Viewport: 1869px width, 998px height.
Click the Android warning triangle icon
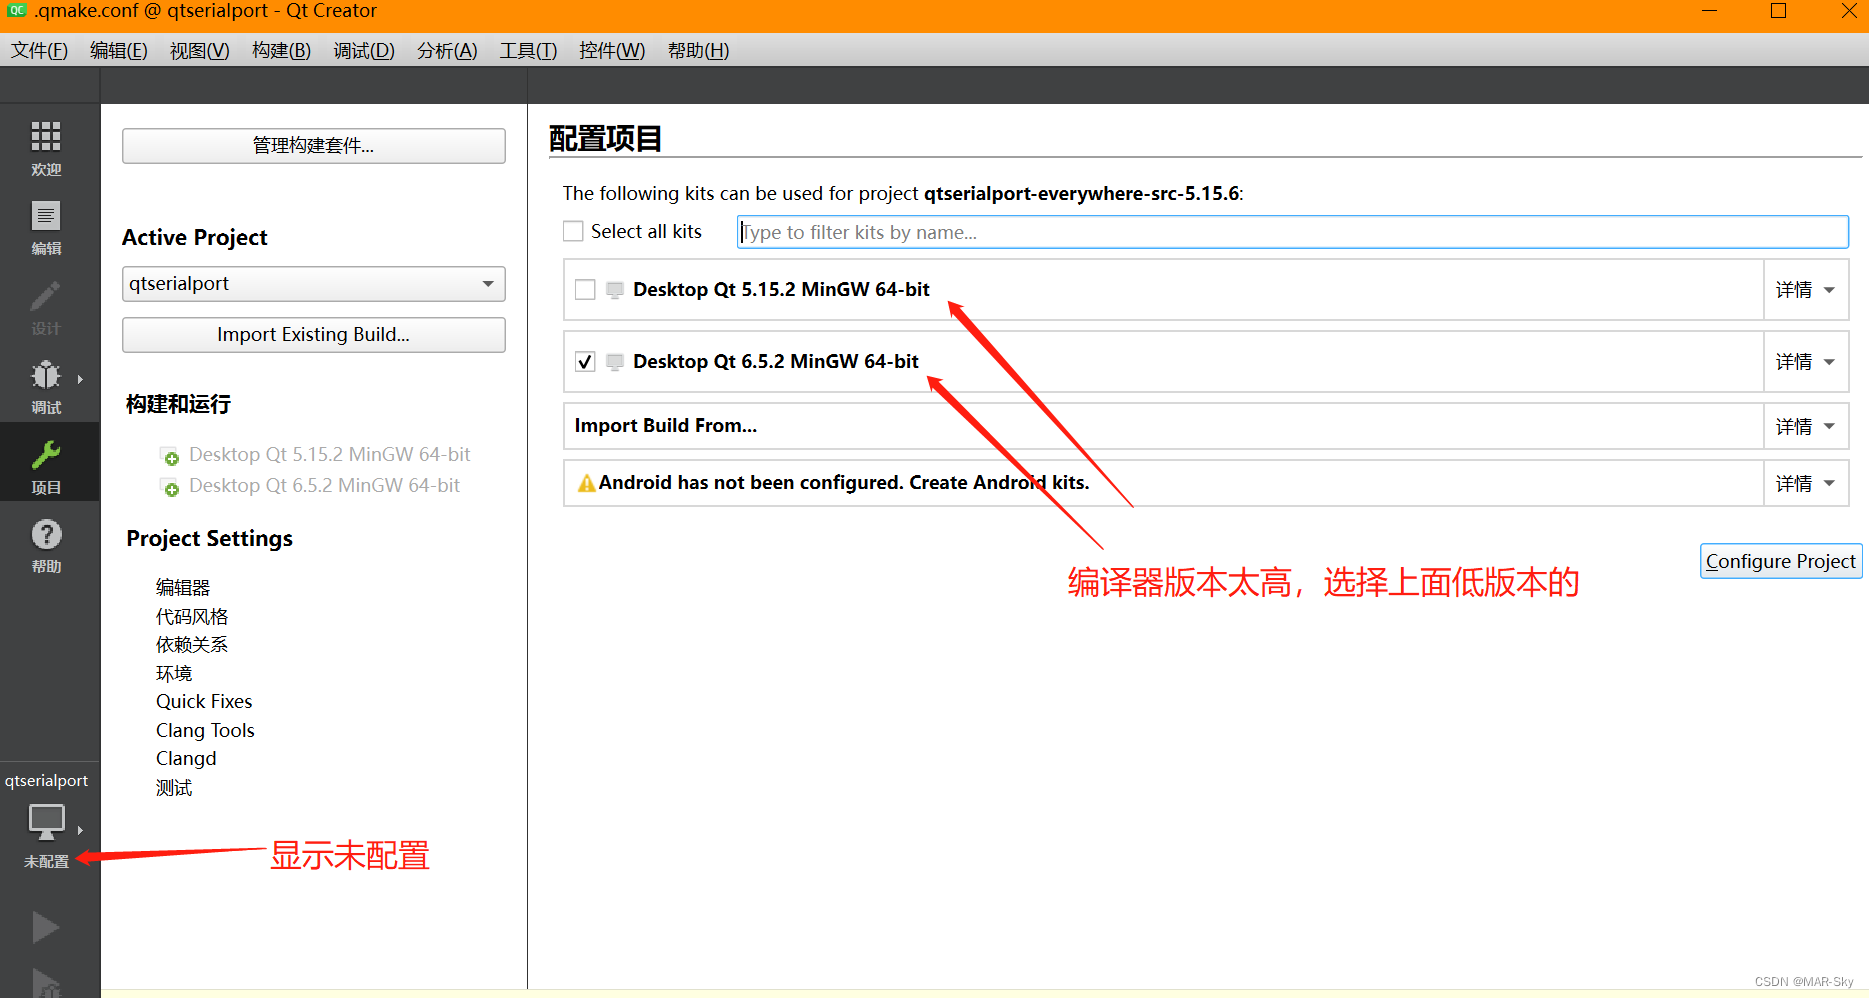click(586, 484)
